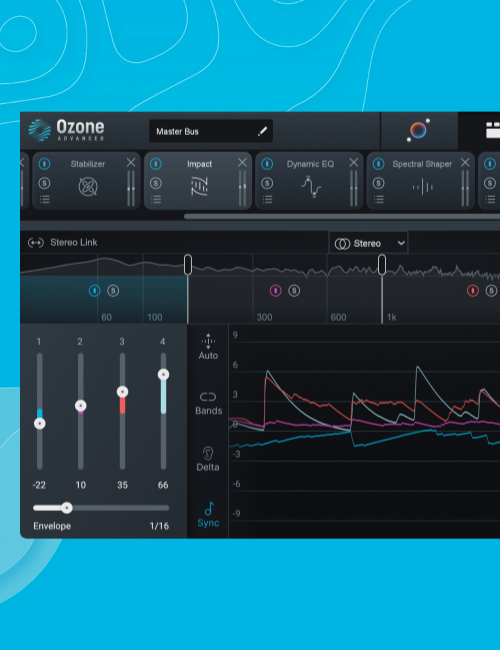This screenshot has height=650, width=500.
Task: Enable Auto gain button
Action: click(208, 347)
